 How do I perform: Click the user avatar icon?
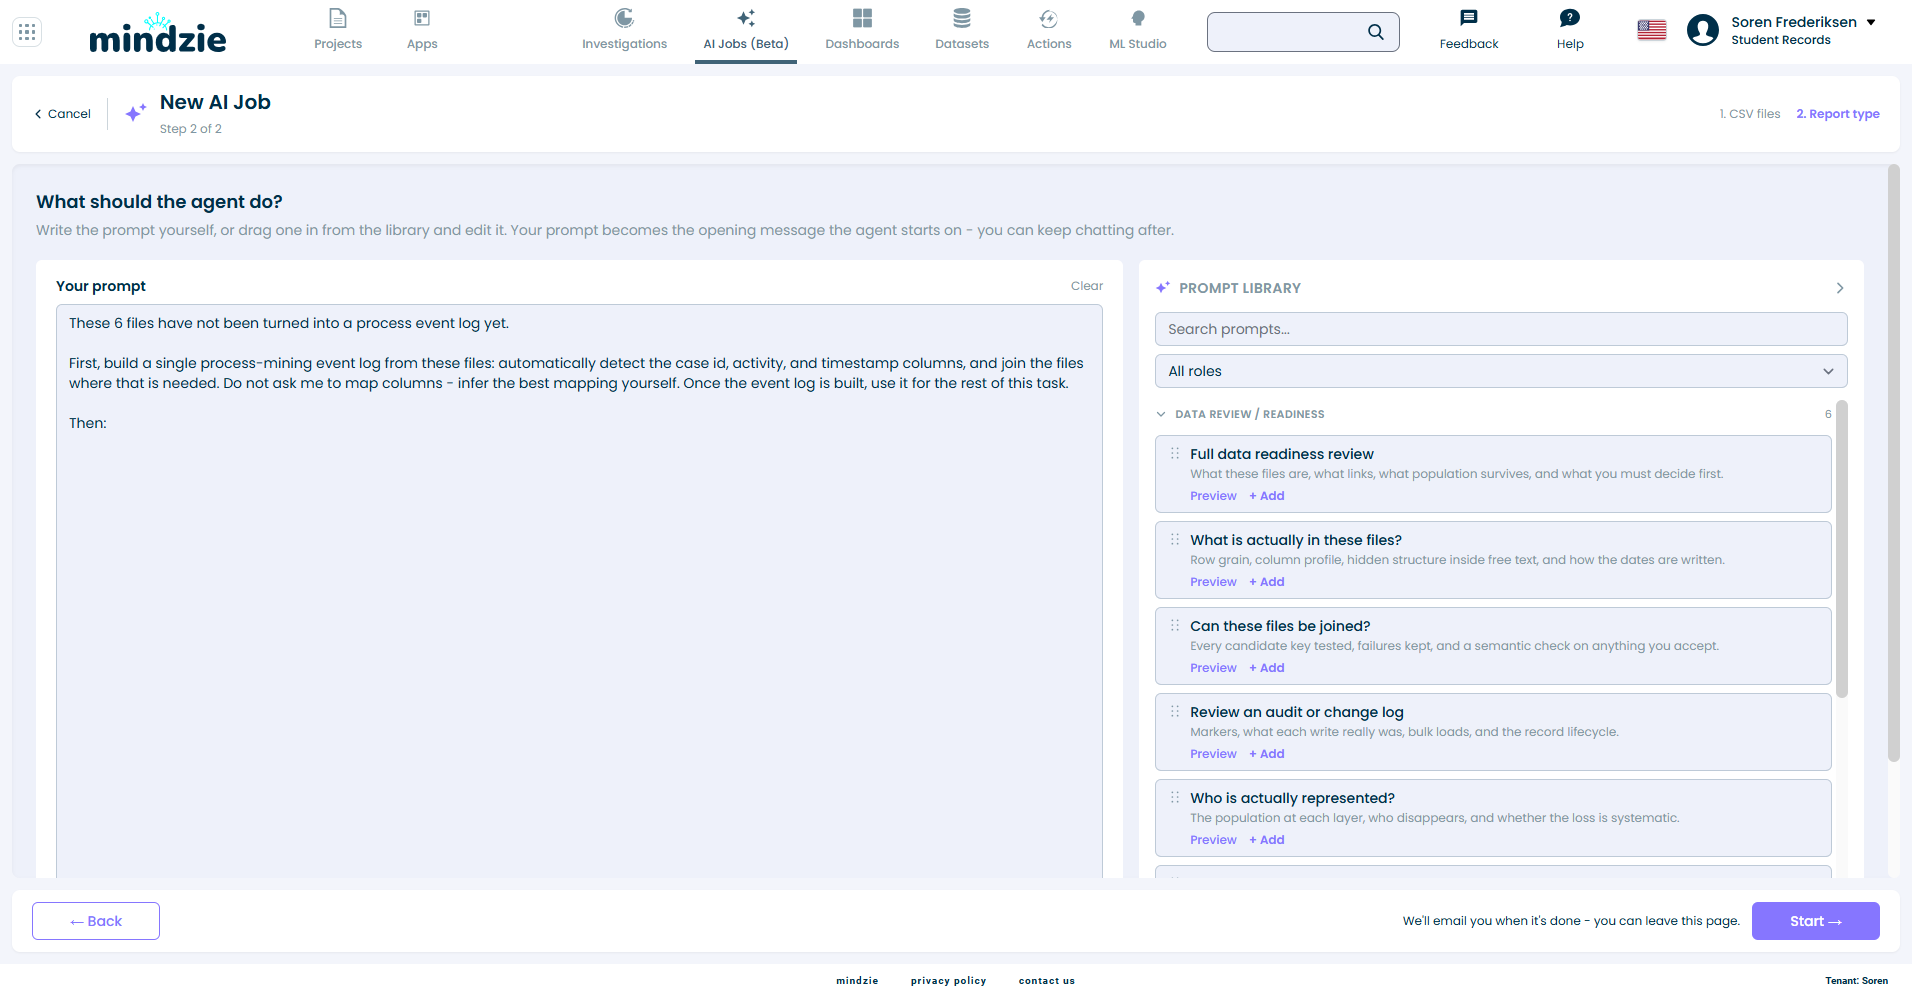(1702, 30)
